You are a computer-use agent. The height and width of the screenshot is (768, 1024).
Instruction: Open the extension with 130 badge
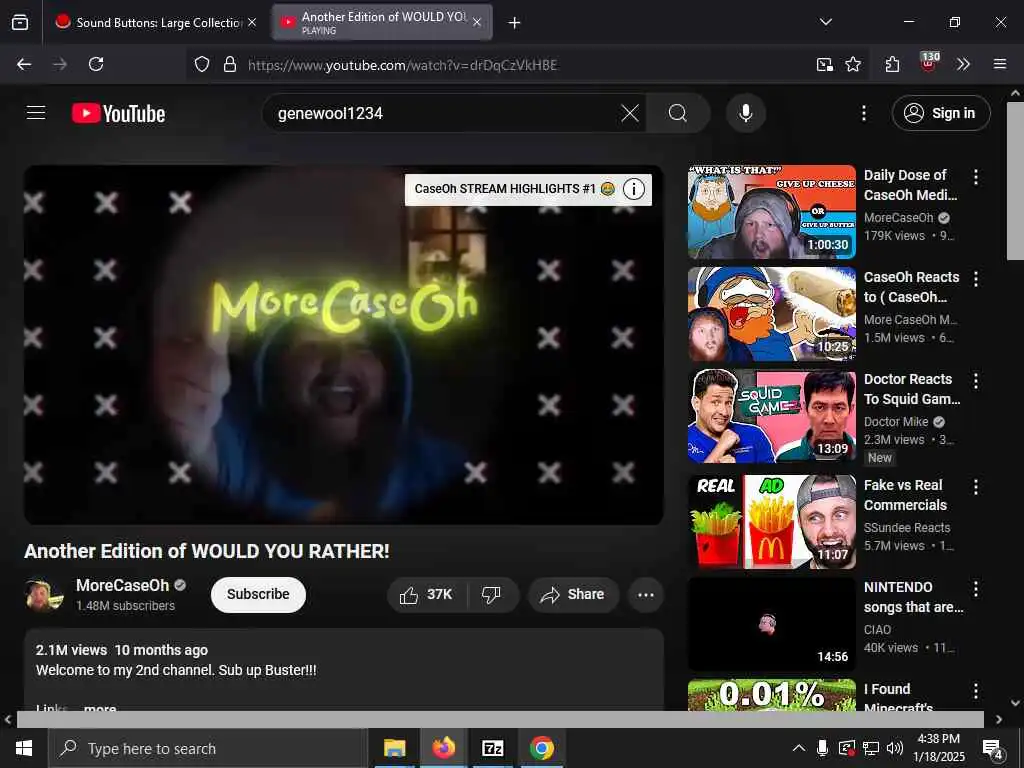[929, 63]
